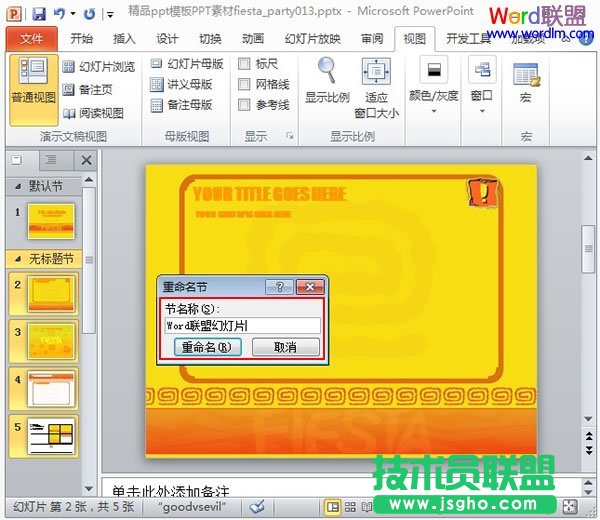
Task: Switch to slides thumbnail pane tab
Action: point(17,160)
